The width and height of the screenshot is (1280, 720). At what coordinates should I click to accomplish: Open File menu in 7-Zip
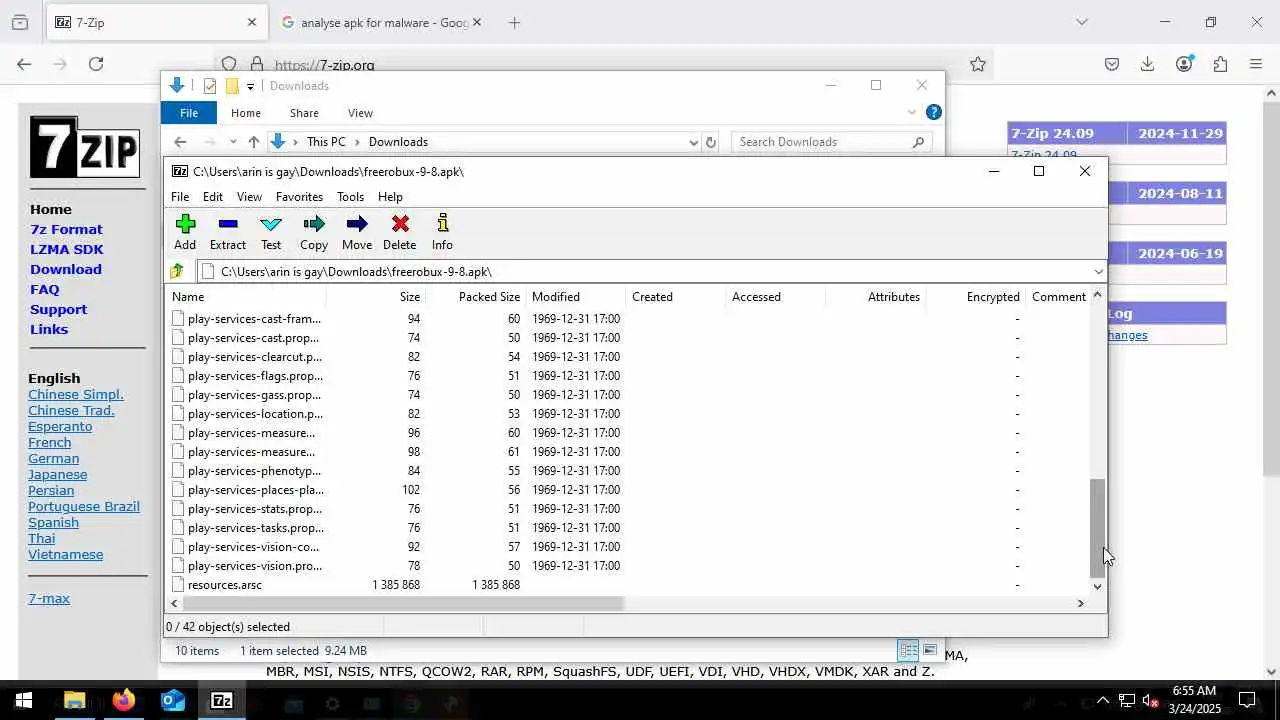[x=180, y=197]
